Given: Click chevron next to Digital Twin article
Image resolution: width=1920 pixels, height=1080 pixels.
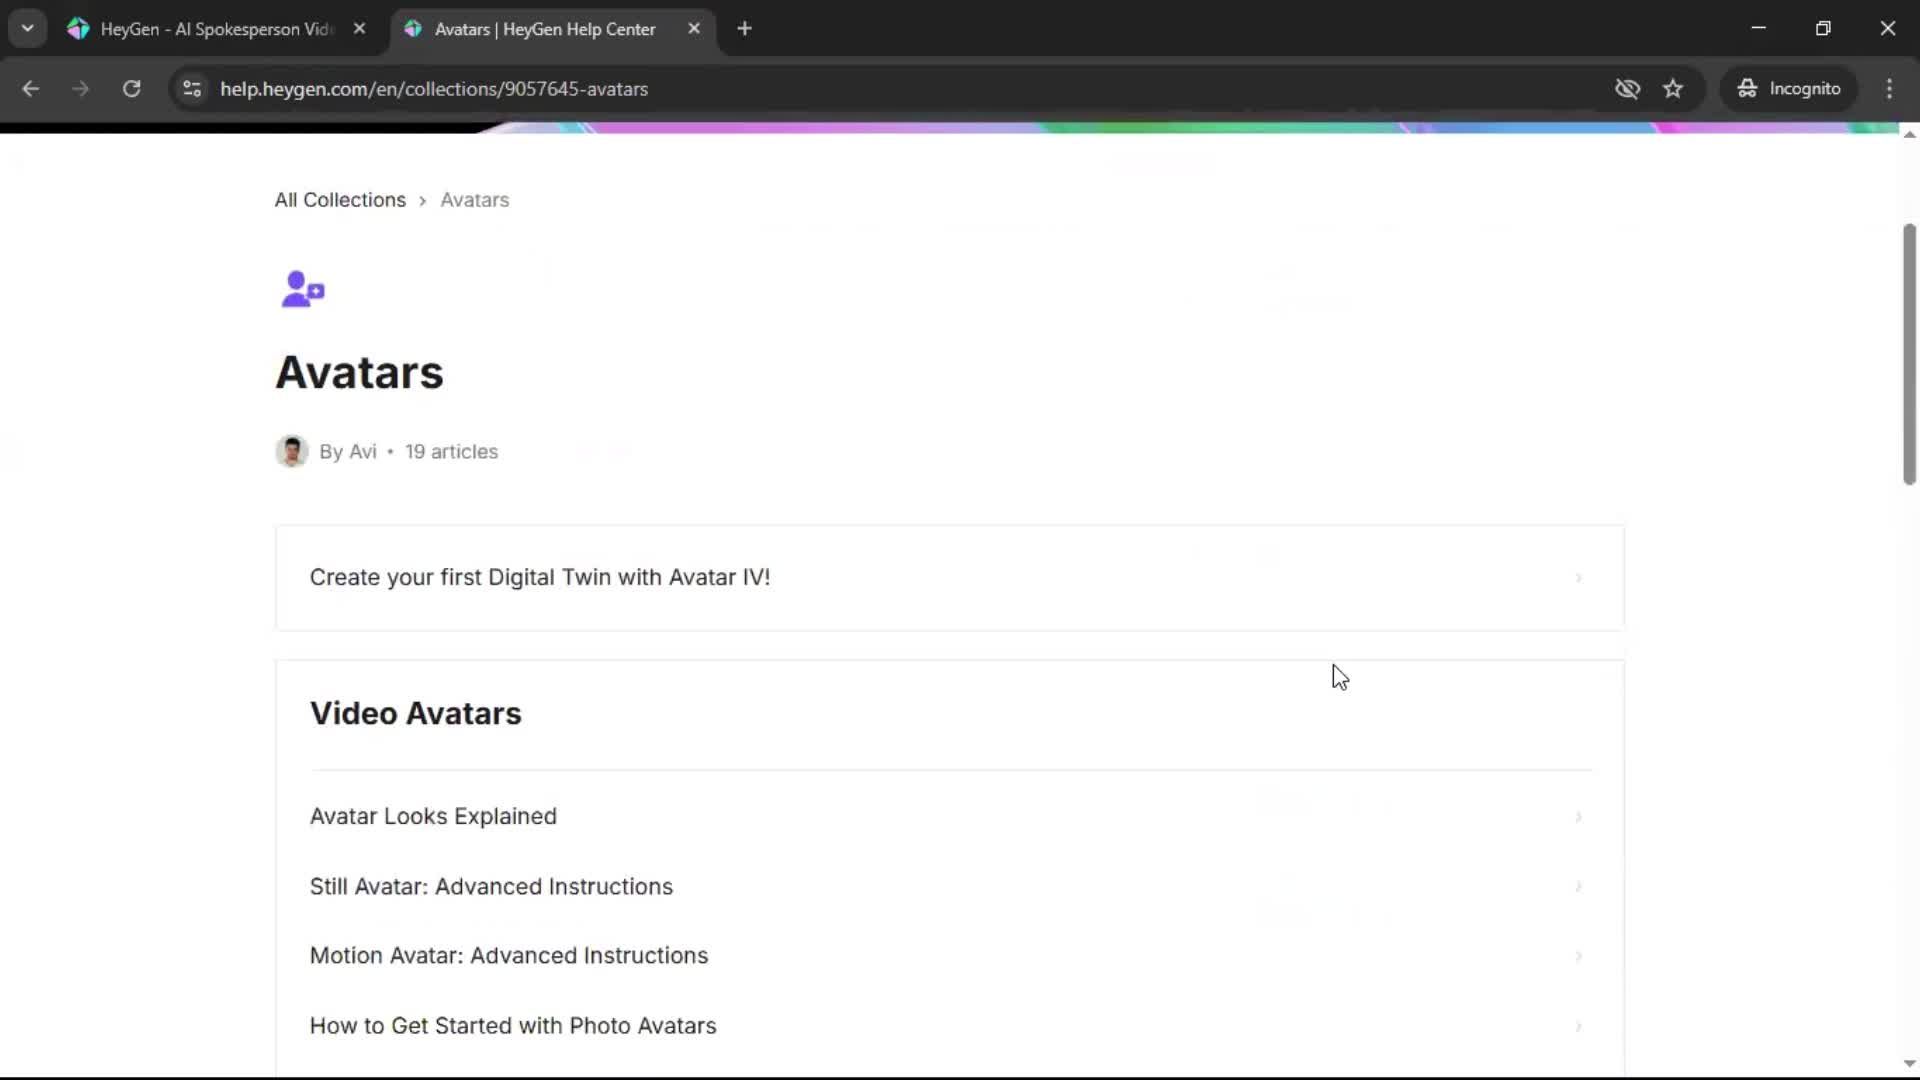Looking at the screenshot, I should coord(1578,578).
